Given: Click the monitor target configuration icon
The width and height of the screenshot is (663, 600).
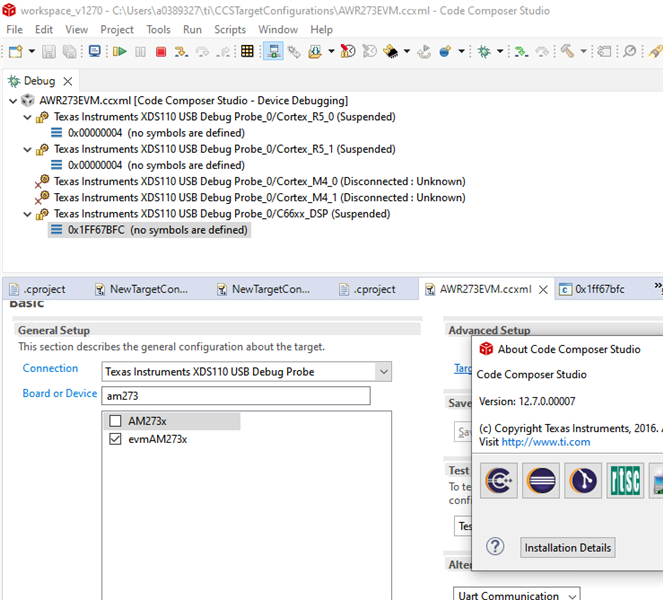Looking at the screenshot, I should (x=95, y=51).
